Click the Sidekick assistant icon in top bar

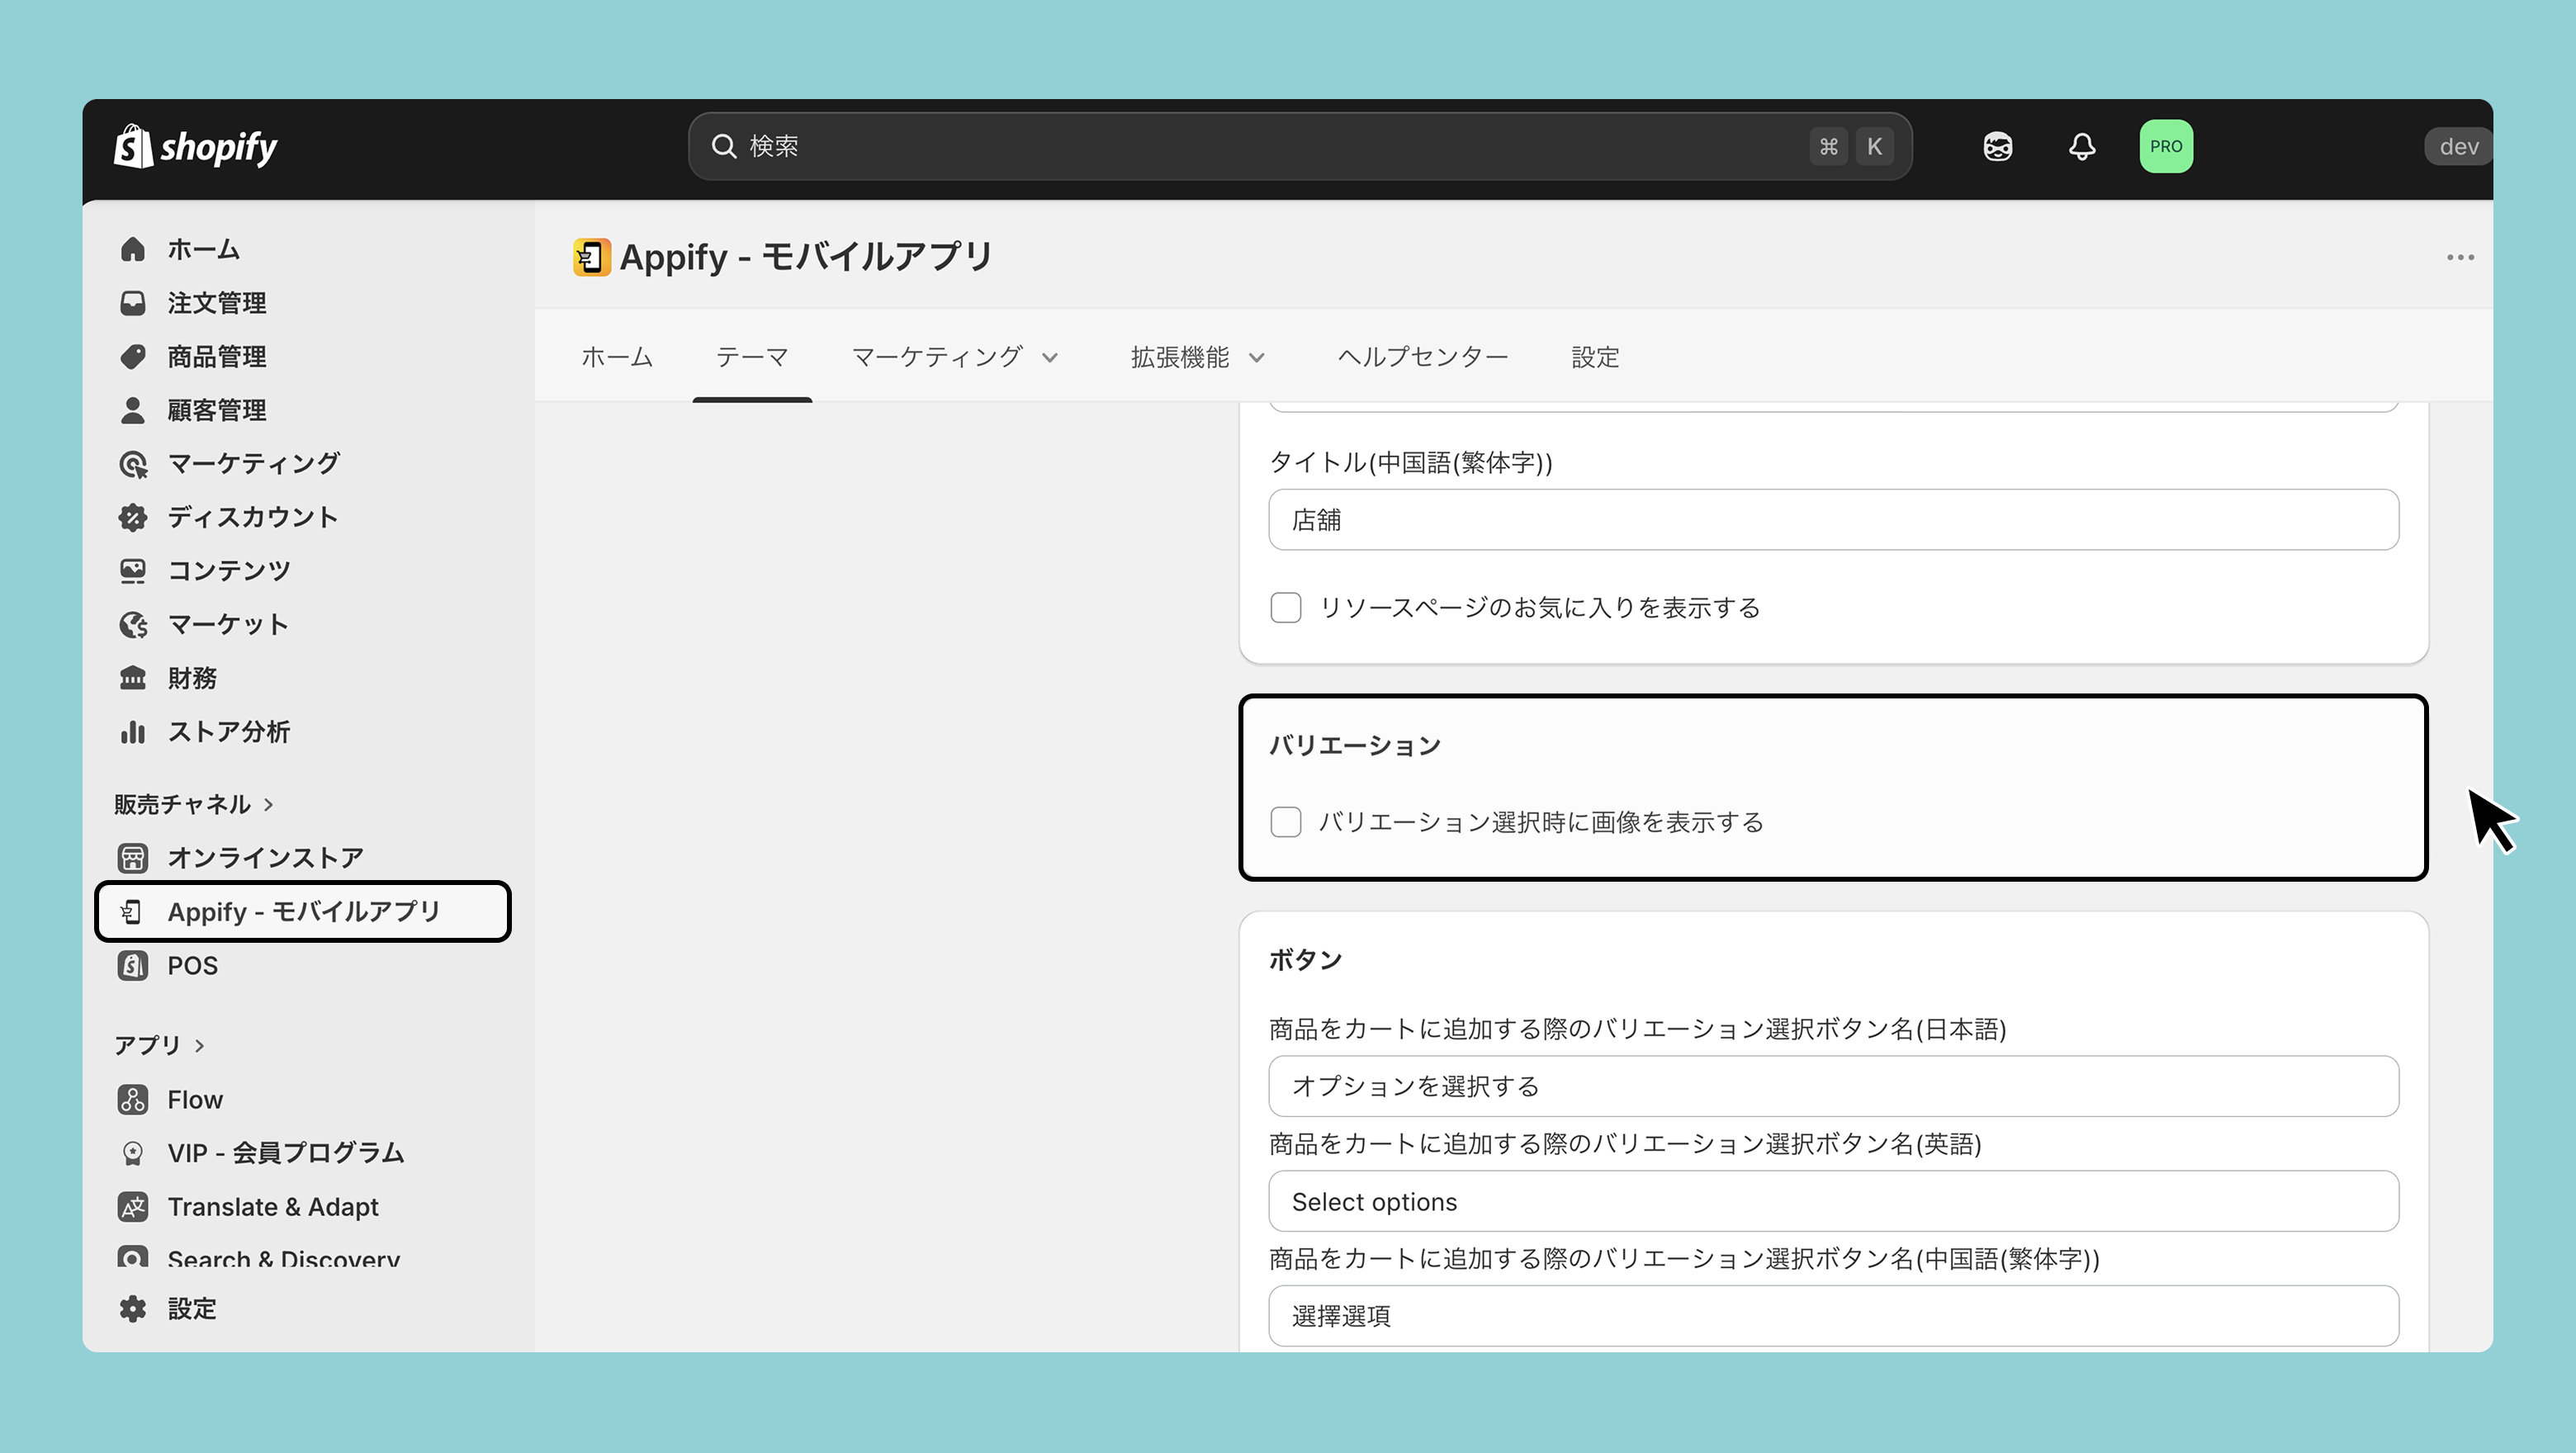tap(1997, 146)
